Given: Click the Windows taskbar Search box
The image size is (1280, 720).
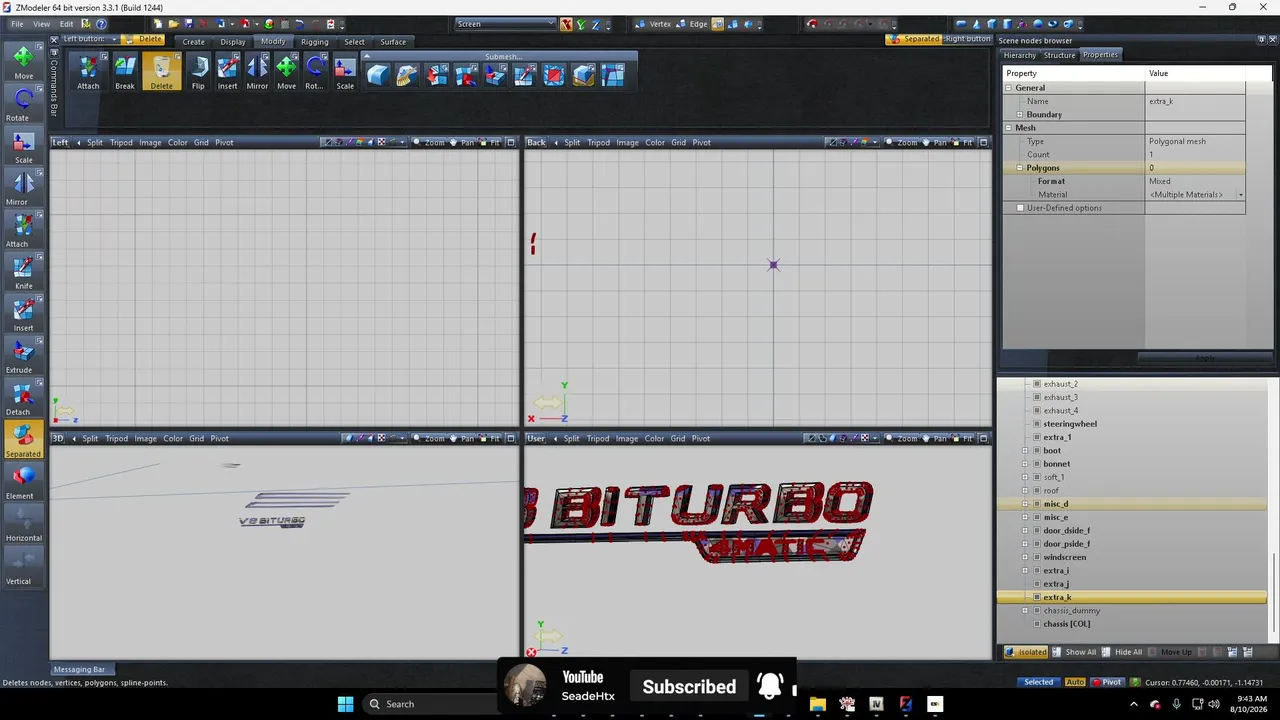Looking at the screenshot, I should click(429, 704).
